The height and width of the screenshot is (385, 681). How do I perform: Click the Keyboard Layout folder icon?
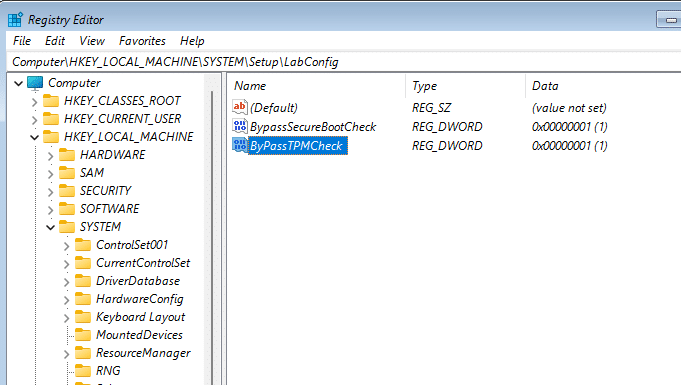(x=83, y=317)
